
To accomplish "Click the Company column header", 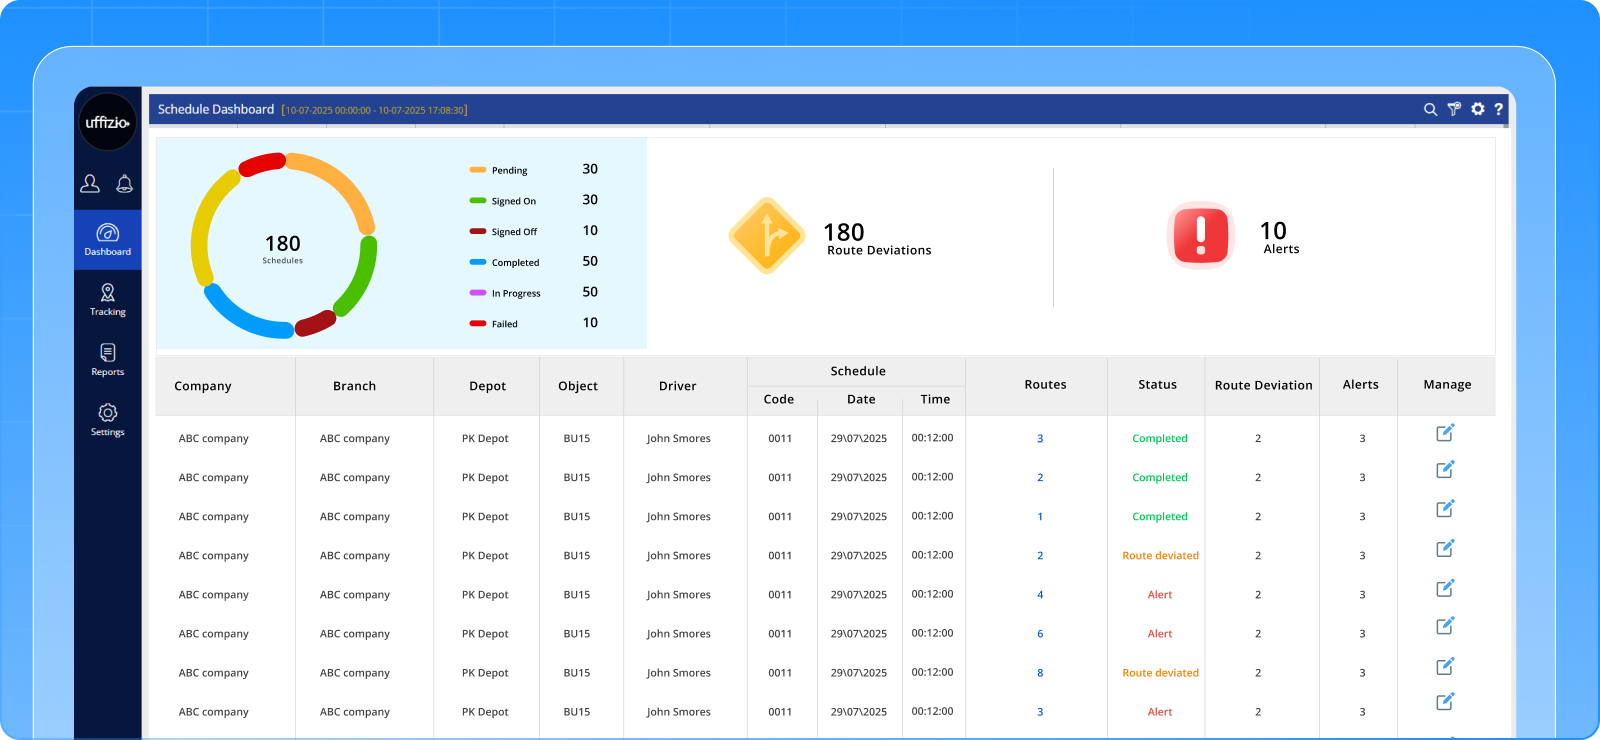I will point(203,386).
